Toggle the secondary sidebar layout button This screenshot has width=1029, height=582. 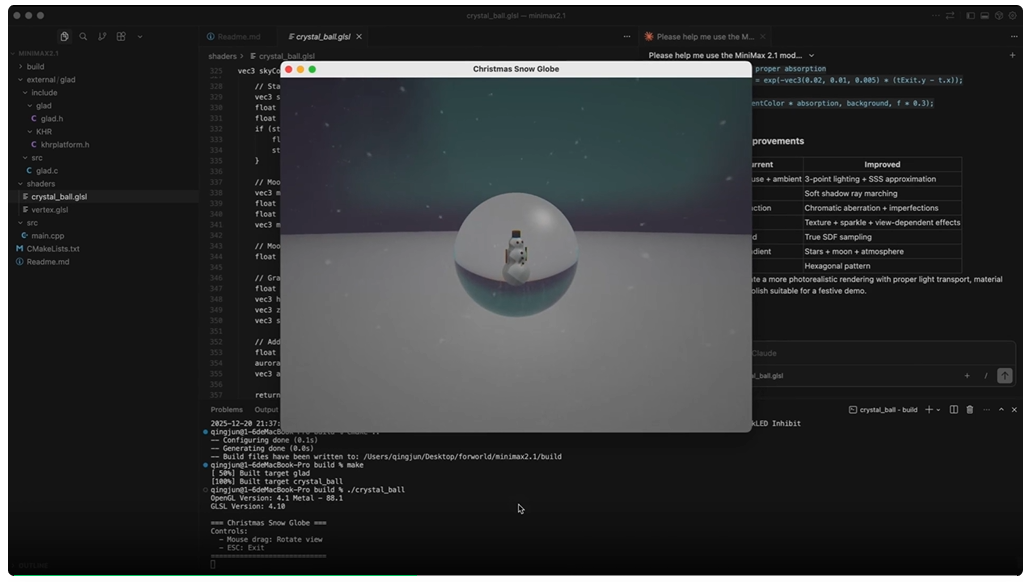coord(998,16)
